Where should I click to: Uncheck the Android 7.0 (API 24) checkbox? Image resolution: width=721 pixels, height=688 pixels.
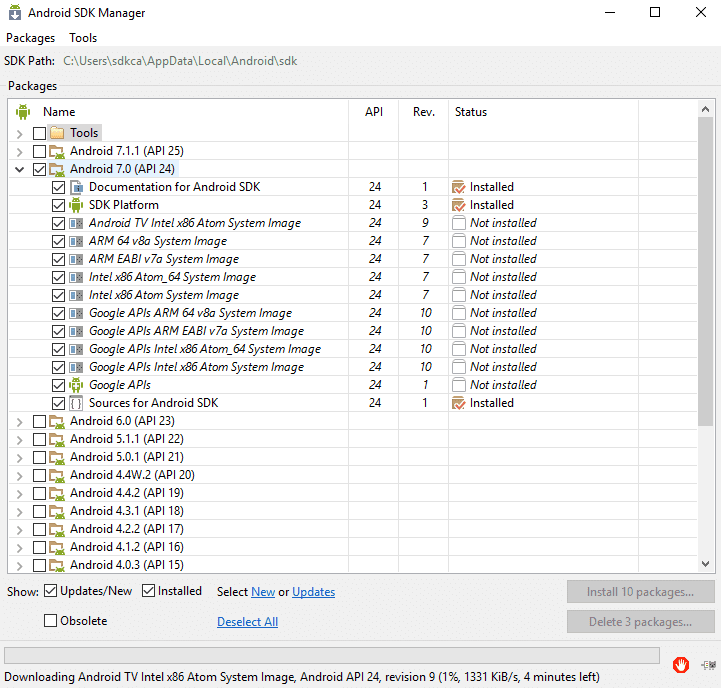[x=40, y=169]
